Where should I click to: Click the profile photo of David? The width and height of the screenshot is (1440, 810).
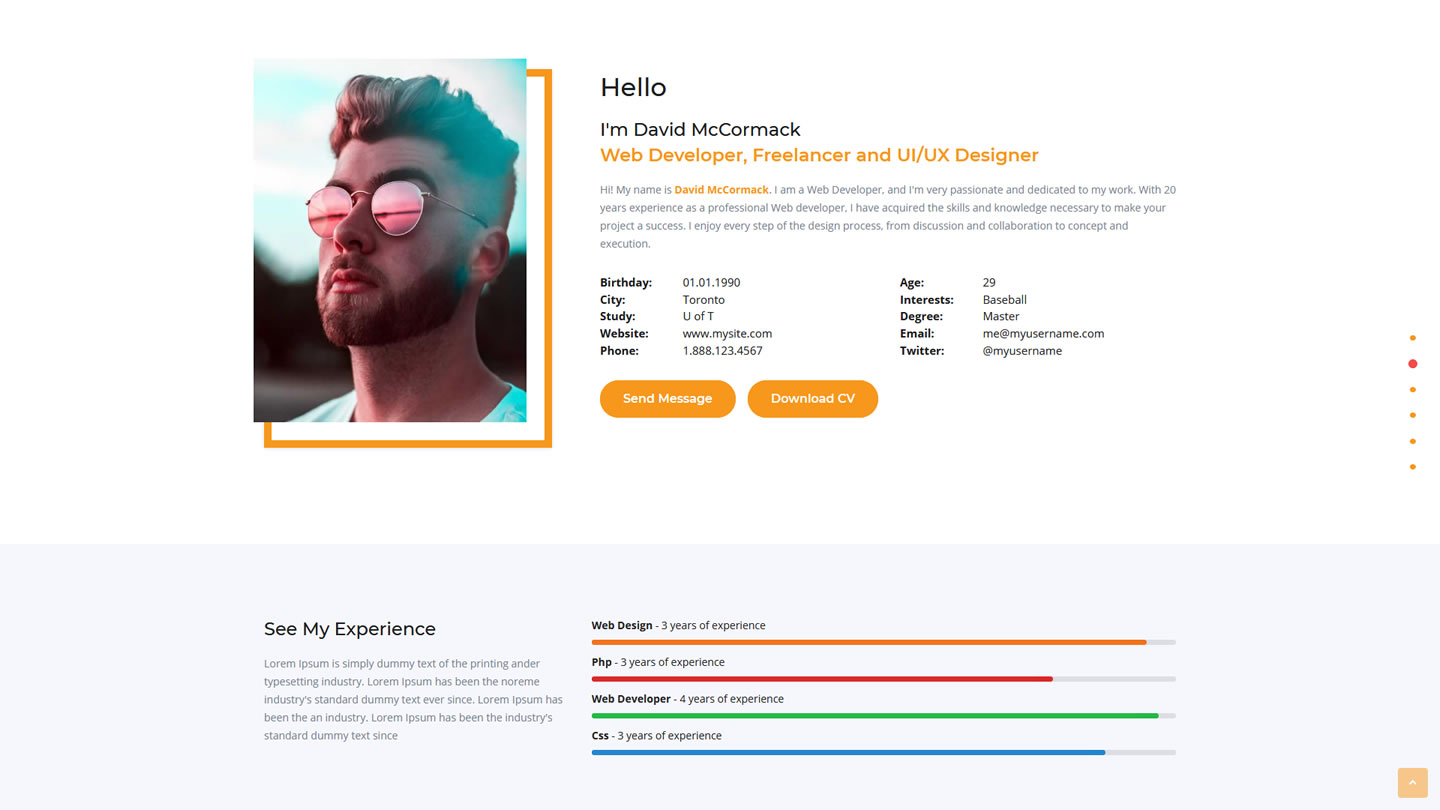point(390,240)
